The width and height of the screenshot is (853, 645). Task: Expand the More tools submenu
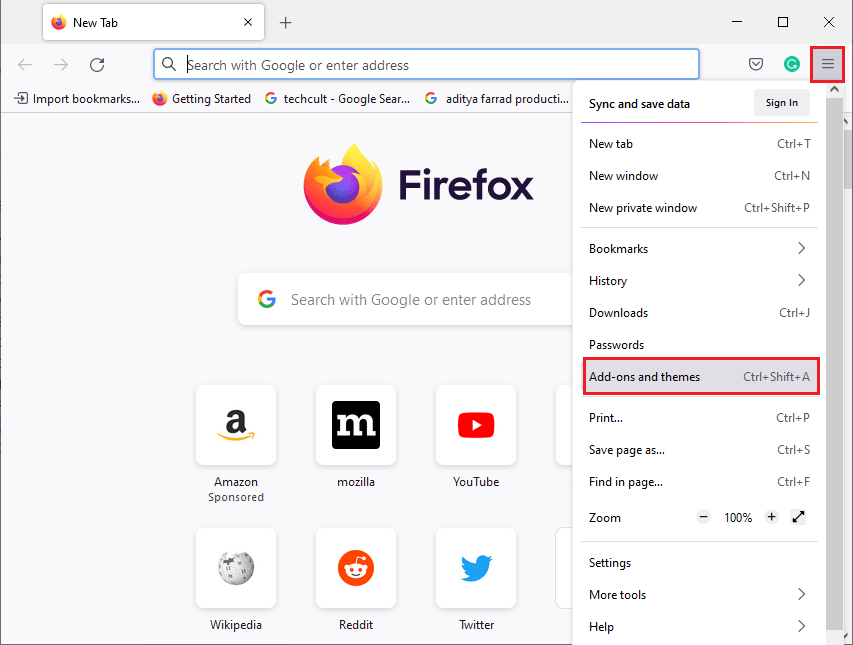coord(700,594)
